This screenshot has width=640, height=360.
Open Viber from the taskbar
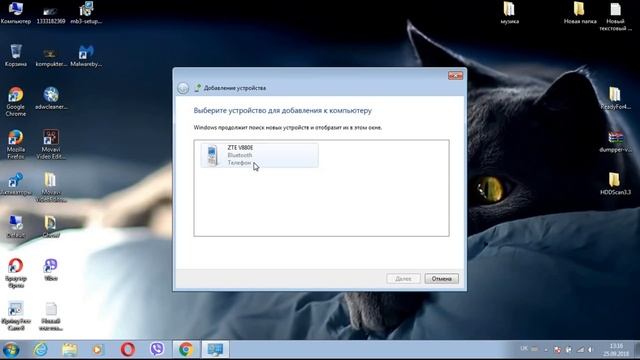tap(157, 349)
